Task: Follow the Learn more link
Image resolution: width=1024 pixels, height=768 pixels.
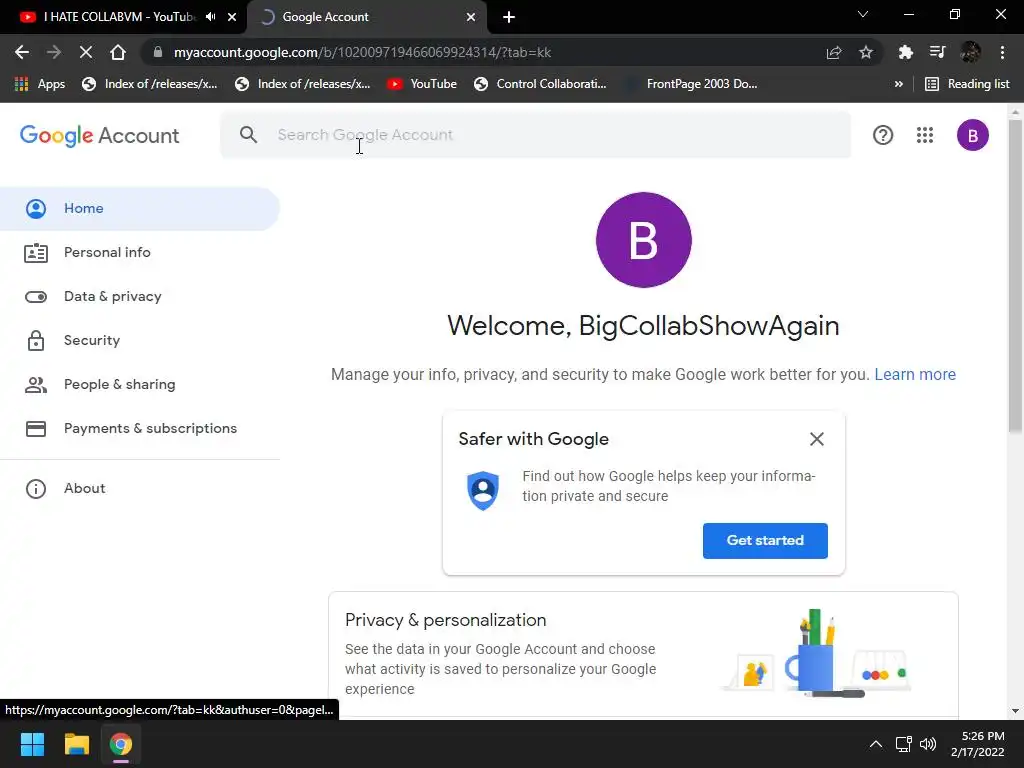Action: 915,374
